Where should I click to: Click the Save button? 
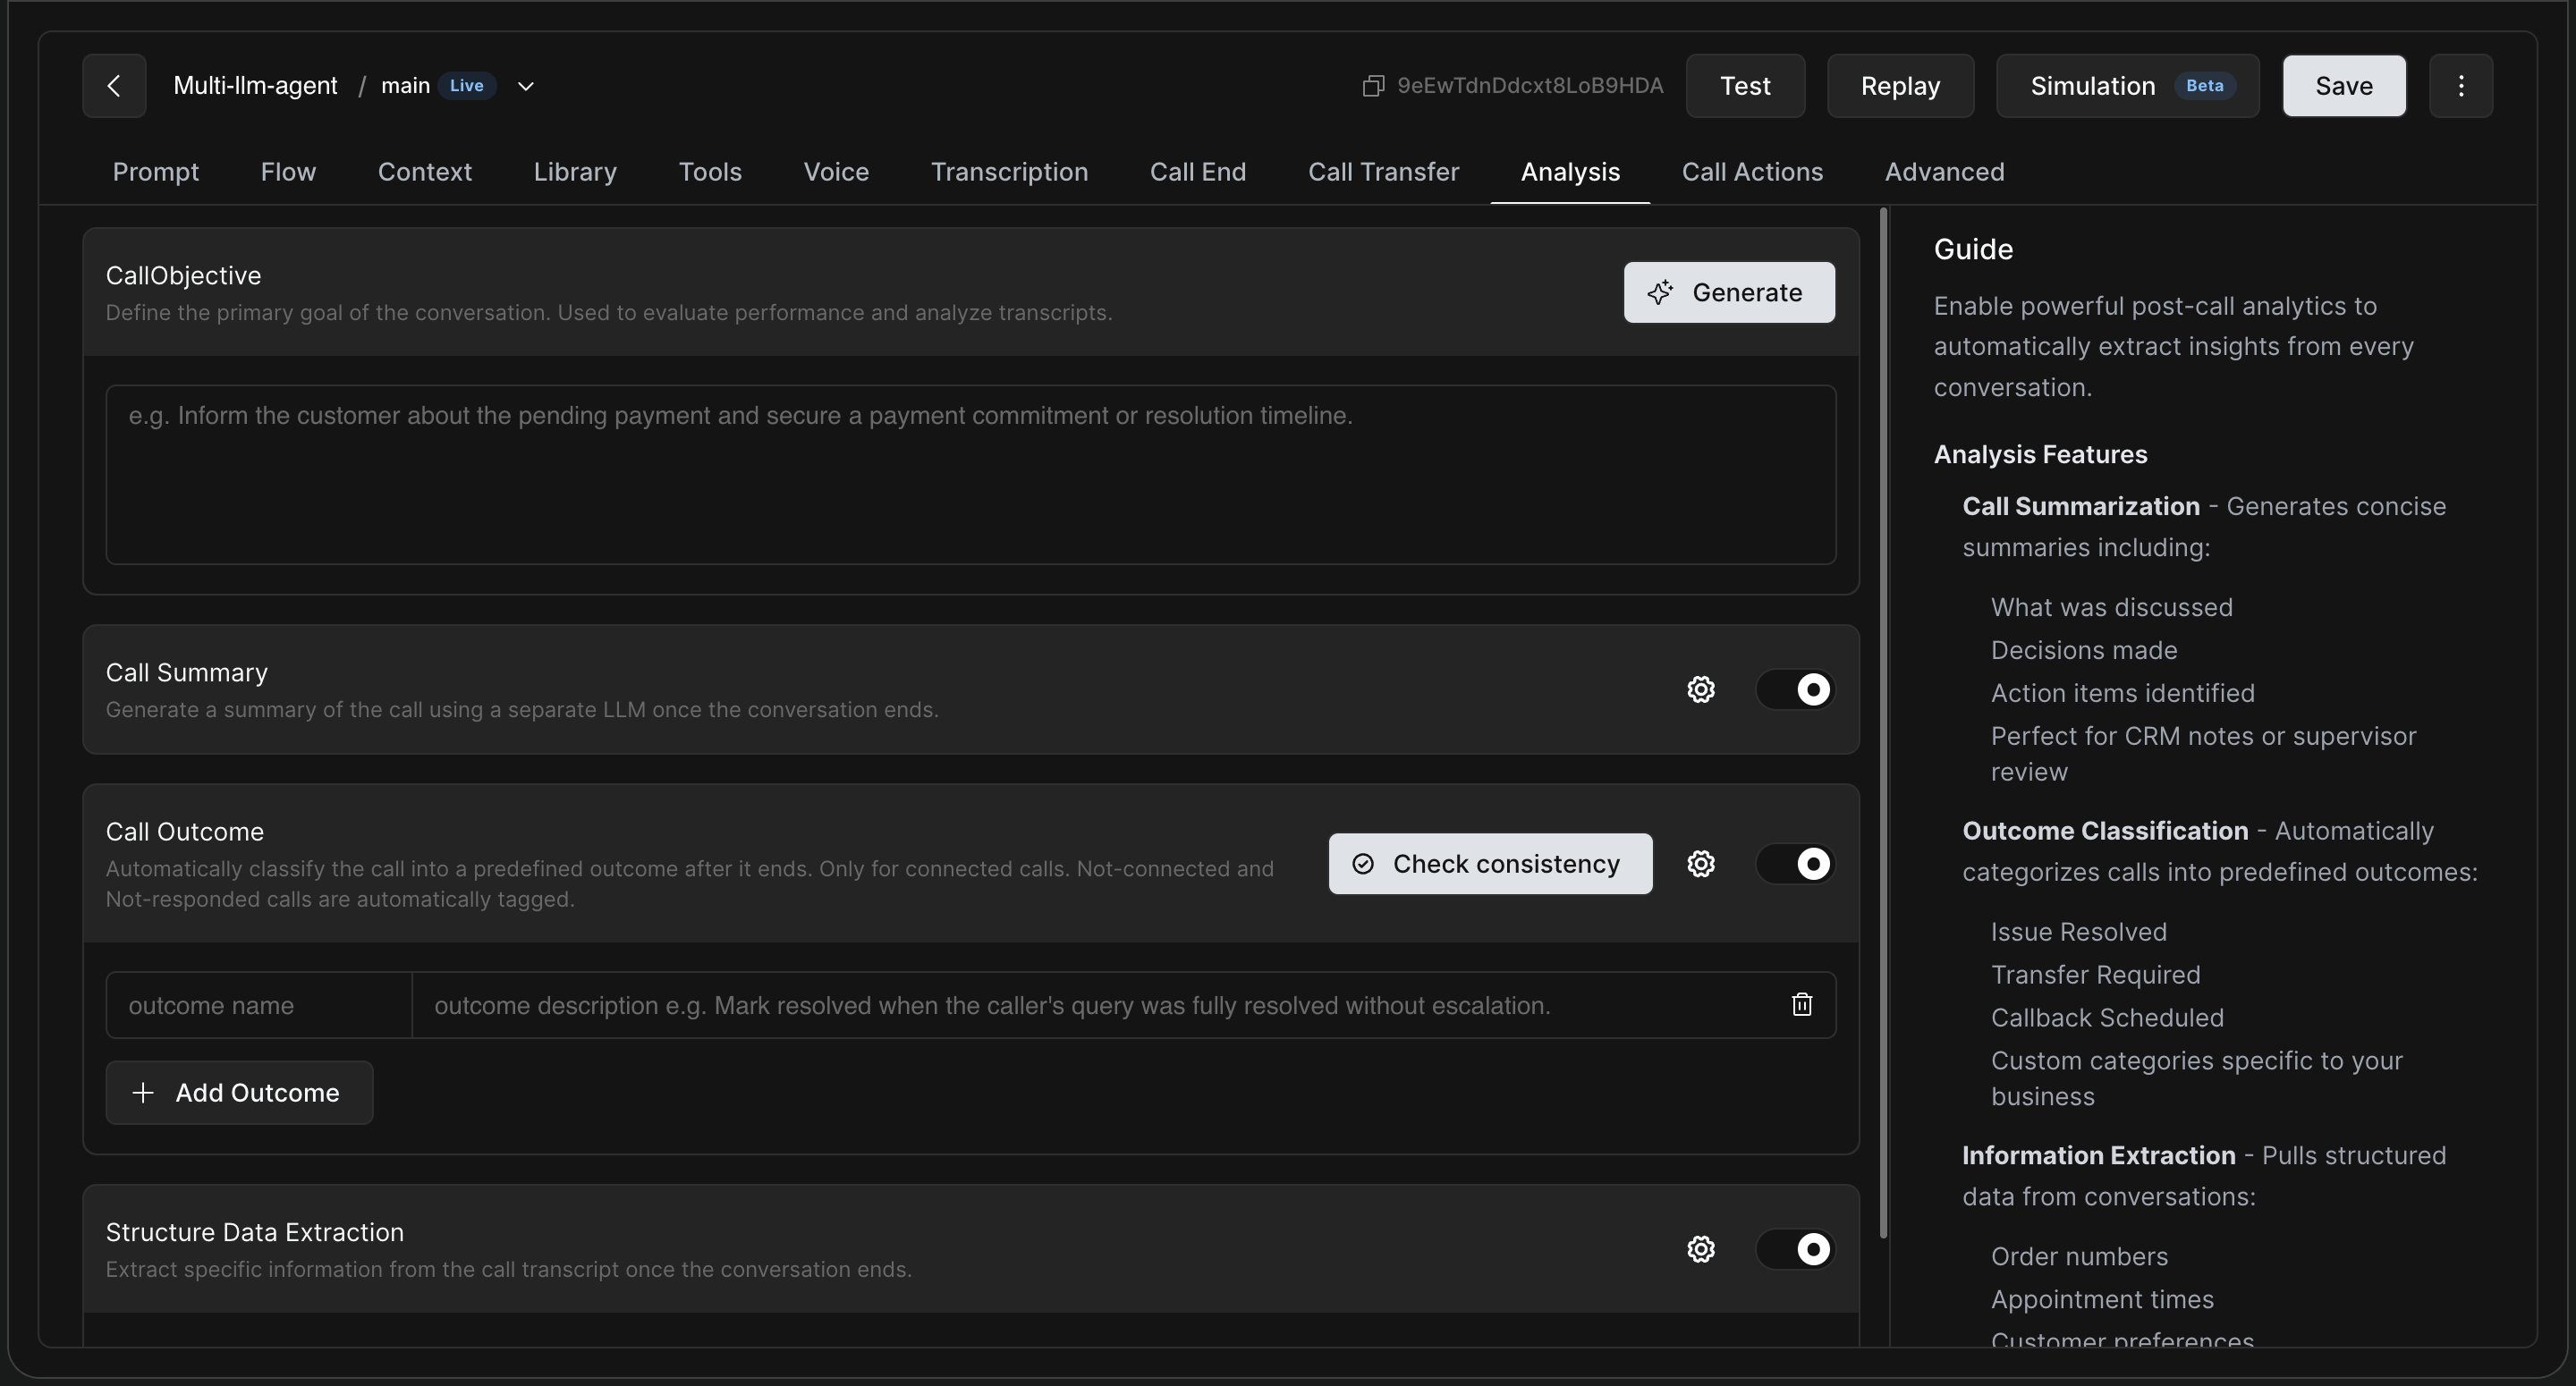2344,86
